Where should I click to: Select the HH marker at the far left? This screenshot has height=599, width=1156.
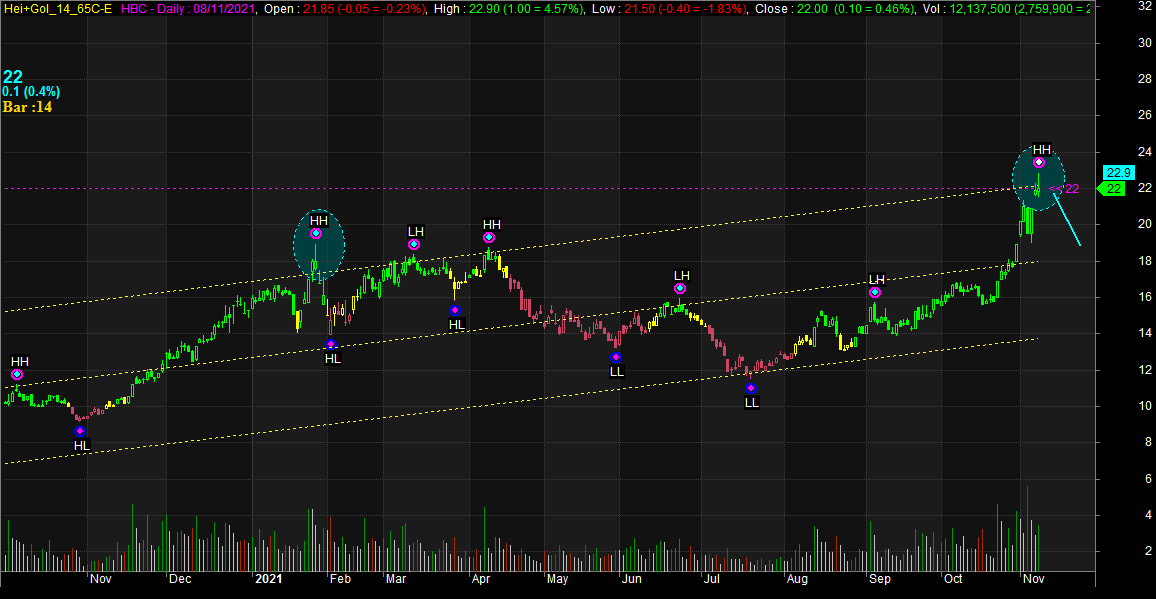[x=17, y=374]
